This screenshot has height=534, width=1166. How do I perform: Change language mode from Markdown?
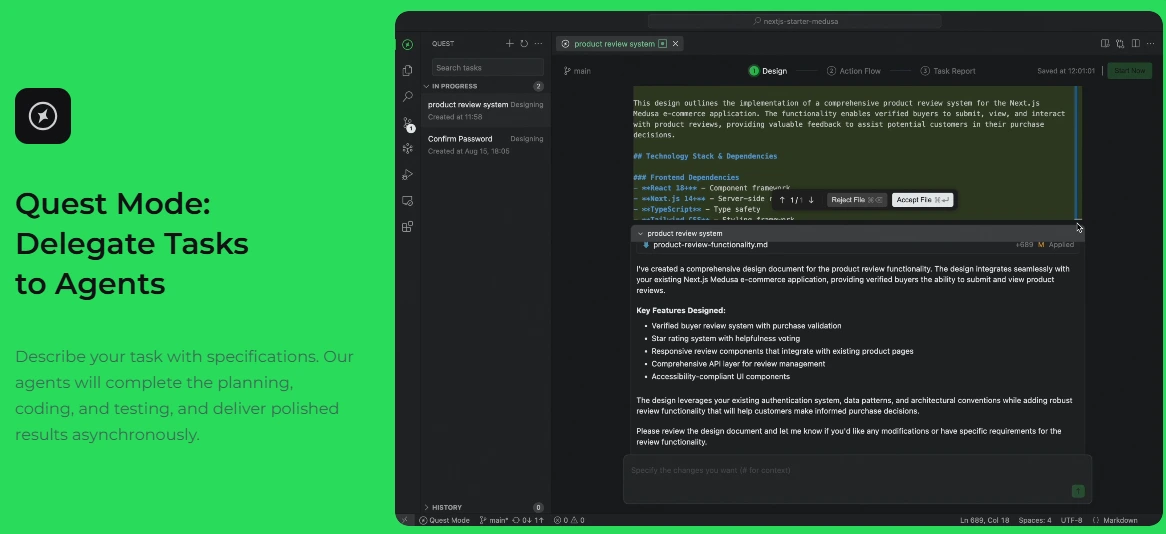(1114, 520)
